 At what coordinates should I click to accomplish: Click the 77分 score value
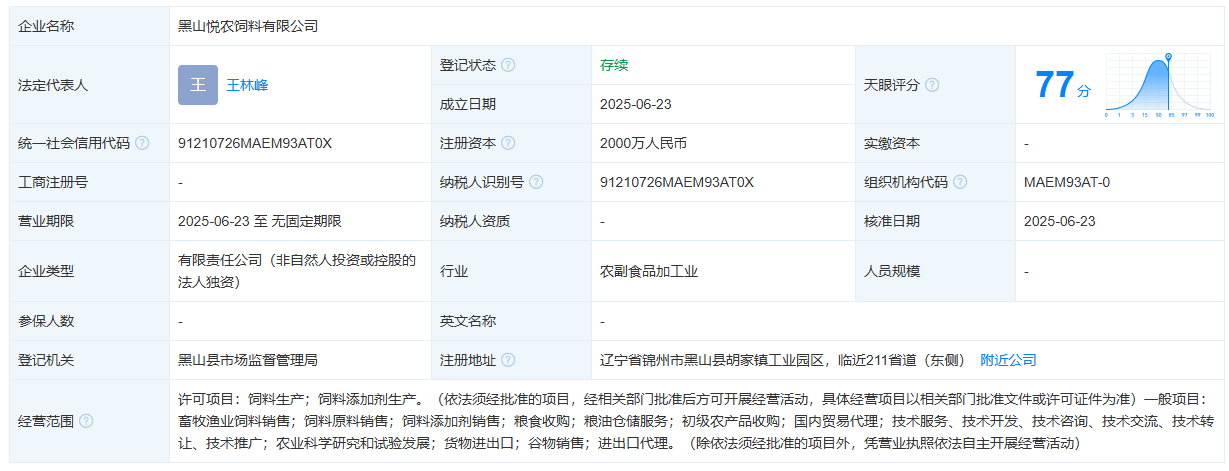coord(1062,85)
